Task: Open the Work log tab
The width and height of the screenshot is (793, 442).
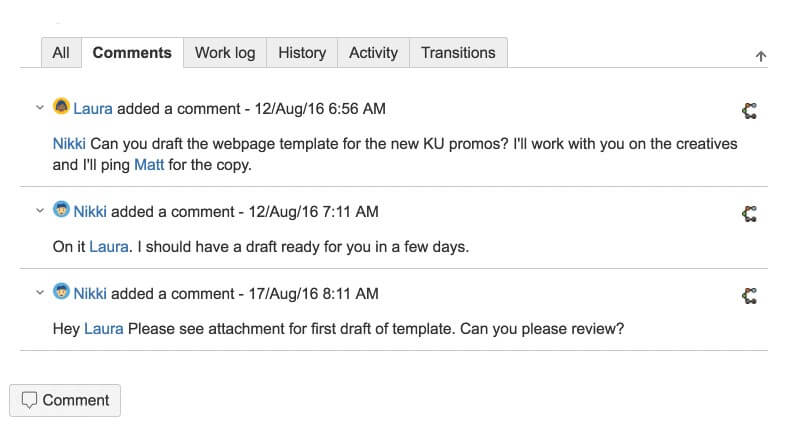Action: pyautogui.click(x=225, y=53)
